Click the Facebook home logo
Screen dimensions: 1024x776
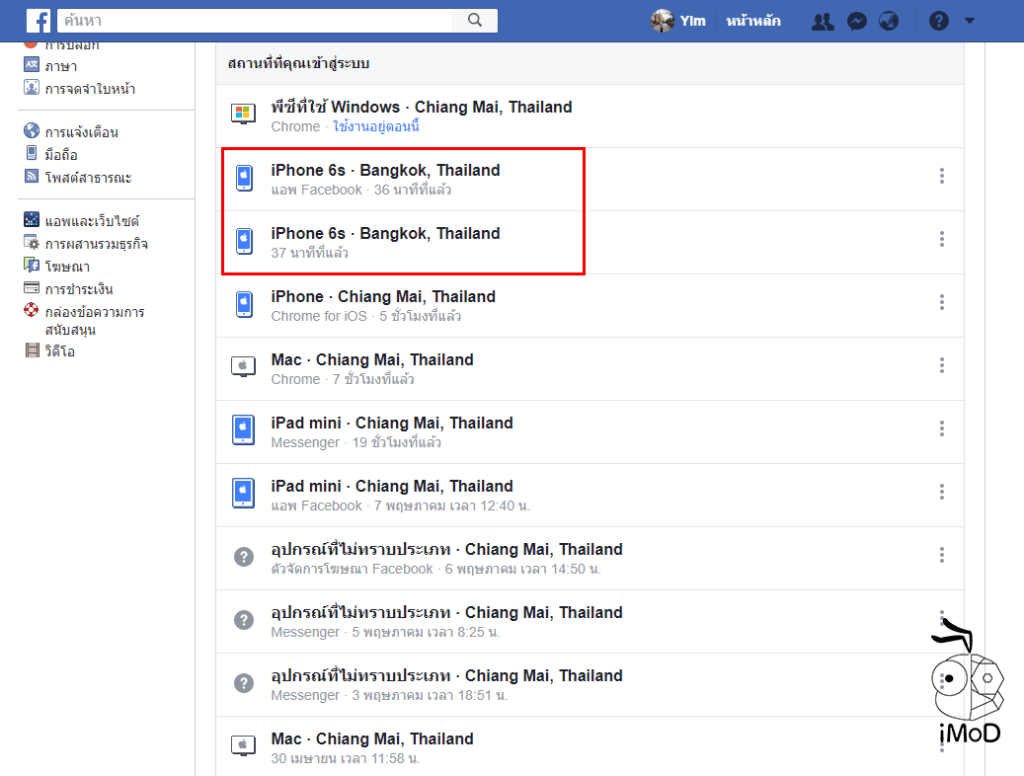click(38, 20)
